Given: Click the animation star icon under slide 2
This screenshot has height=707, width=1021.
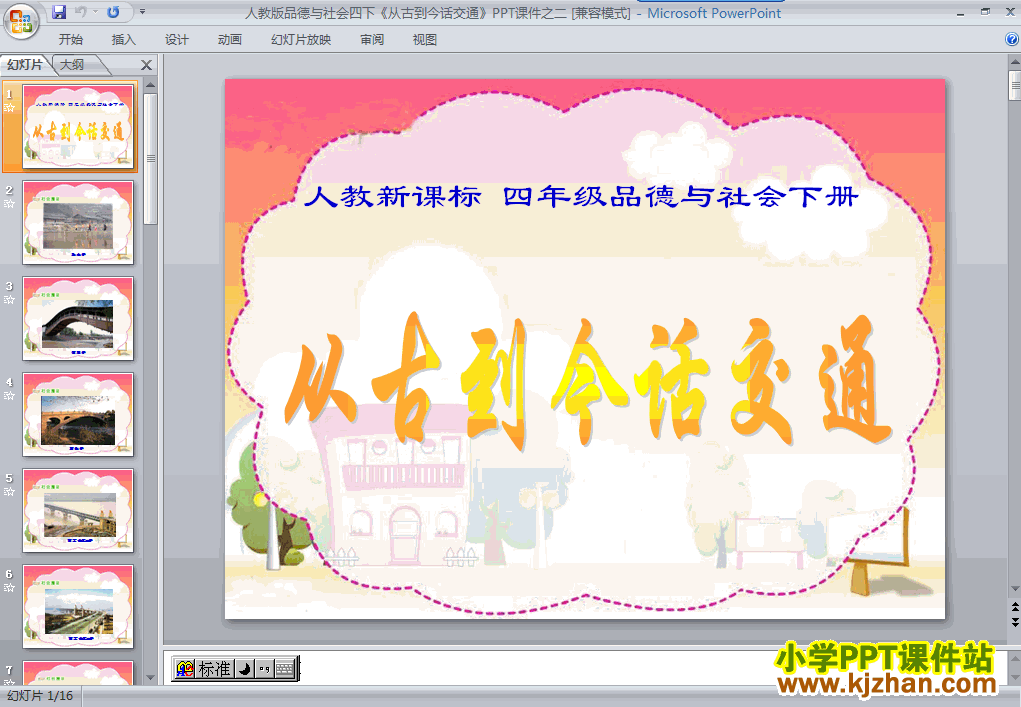Looking at the screenshot, I should pos(9,204).
